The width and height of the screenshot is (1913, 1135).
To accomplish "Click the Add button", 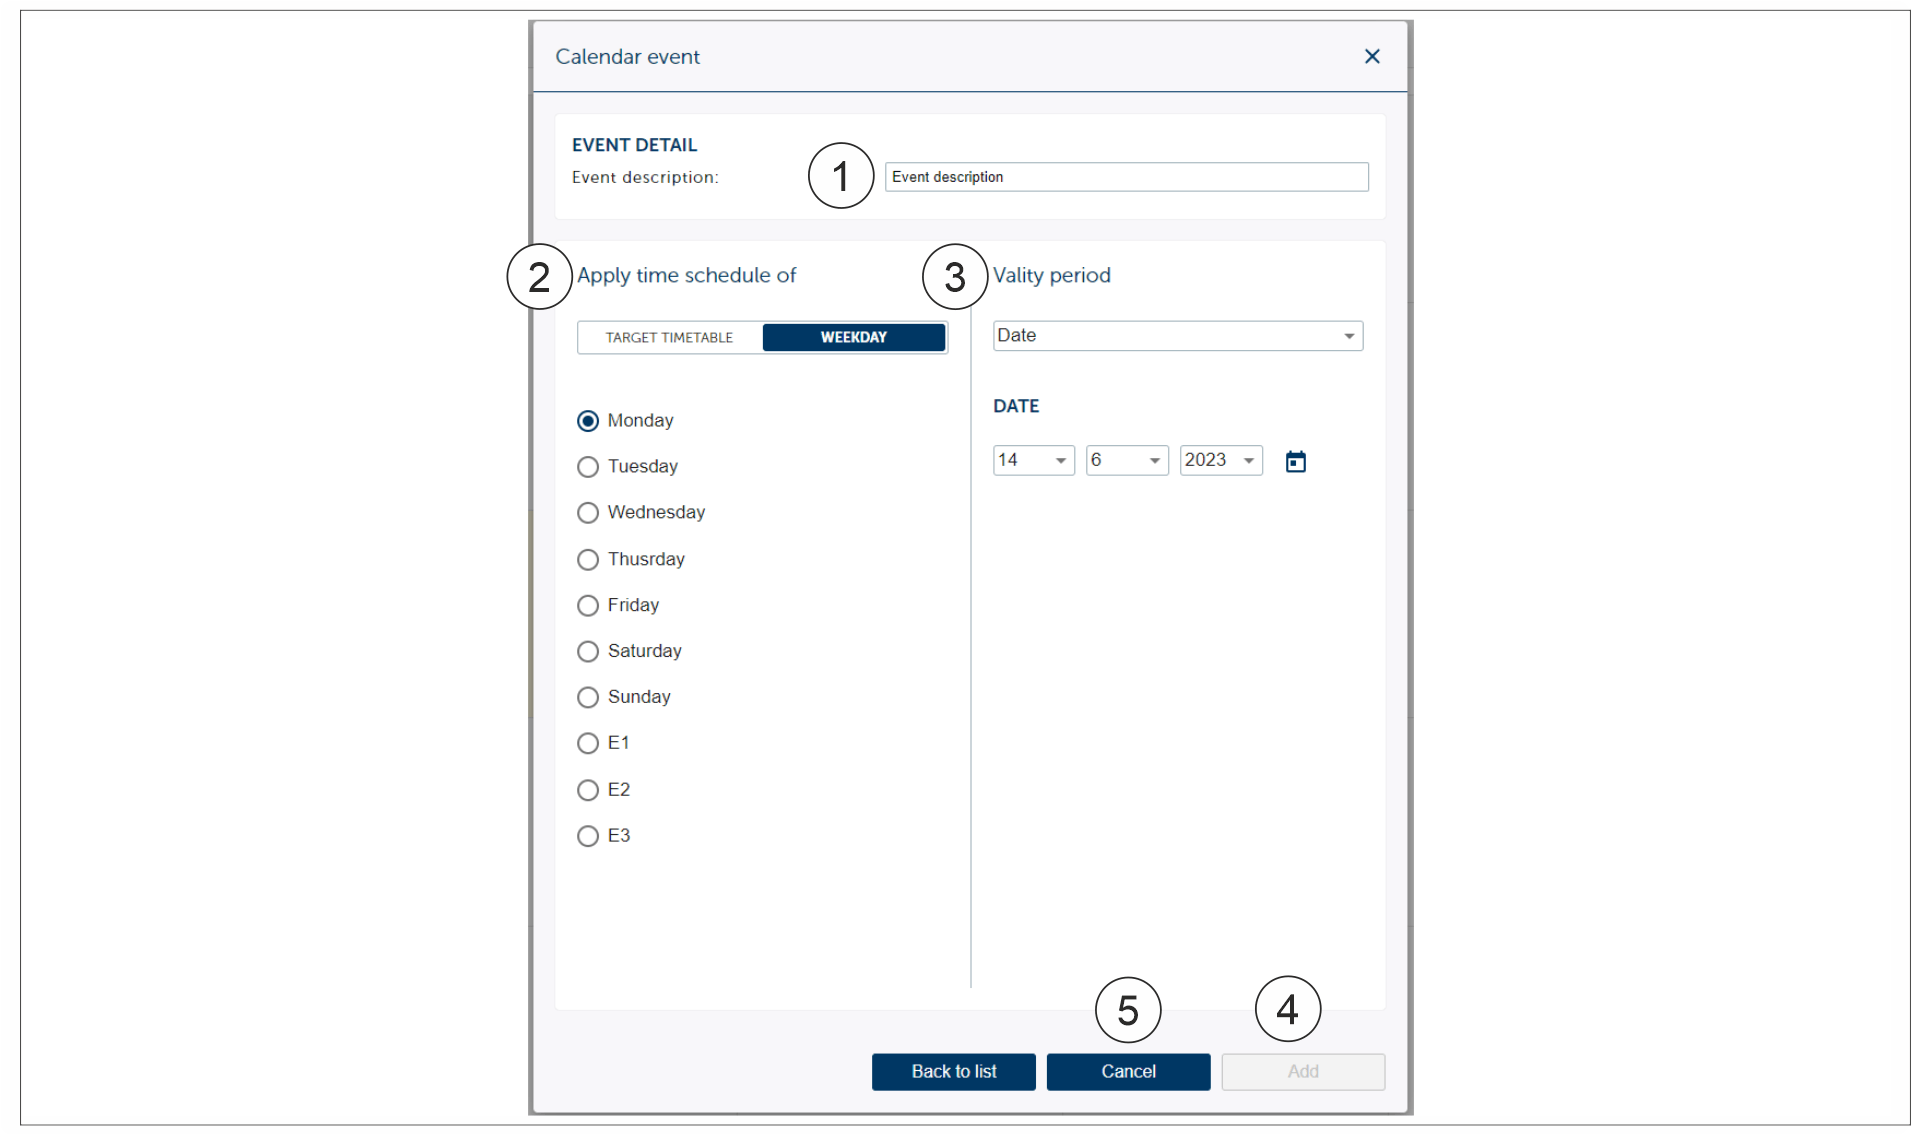I will point(1303,1072).
